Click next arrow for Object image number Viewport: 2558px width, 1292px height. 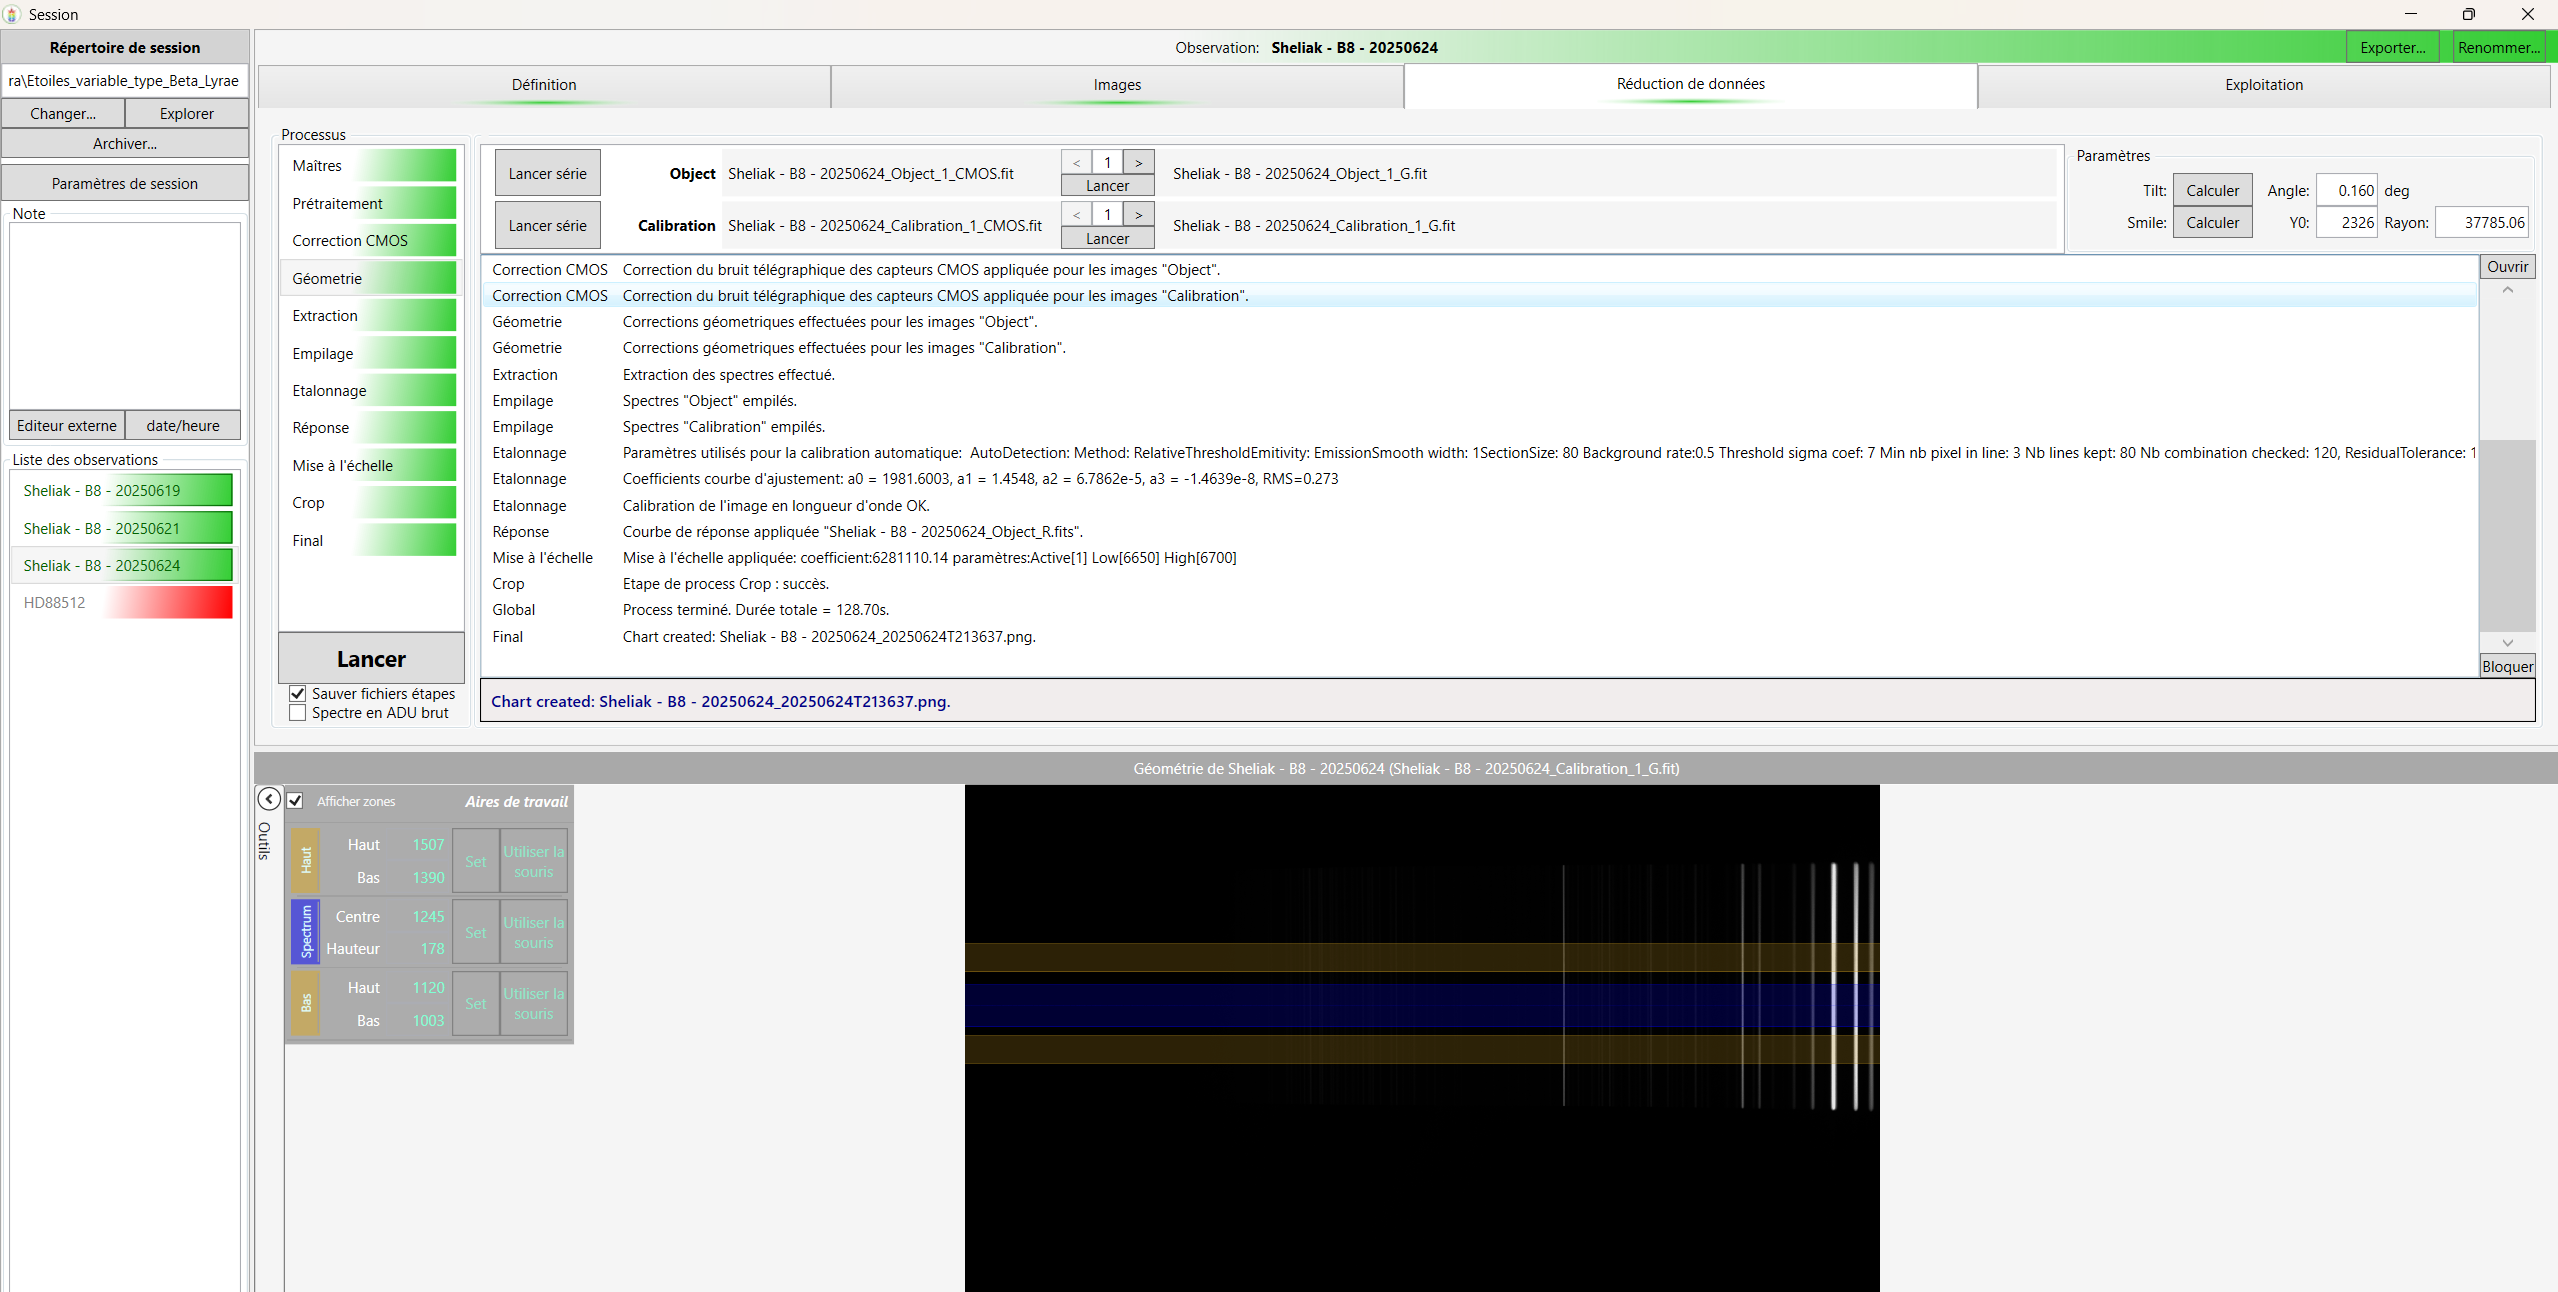tap(1138, 162)
